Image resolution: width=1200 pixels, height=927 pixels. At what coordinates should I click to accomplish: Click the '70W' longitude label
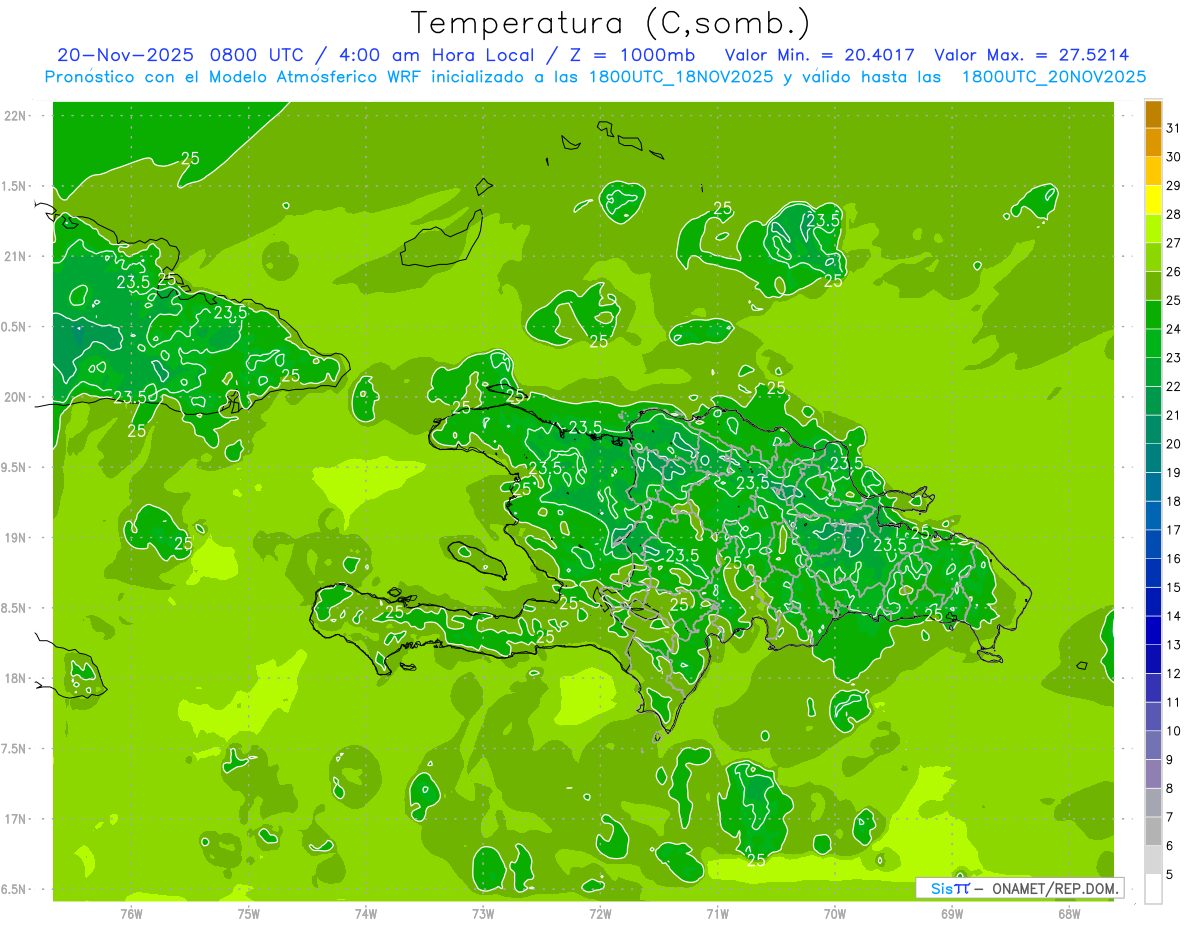[x=835, y=913]
